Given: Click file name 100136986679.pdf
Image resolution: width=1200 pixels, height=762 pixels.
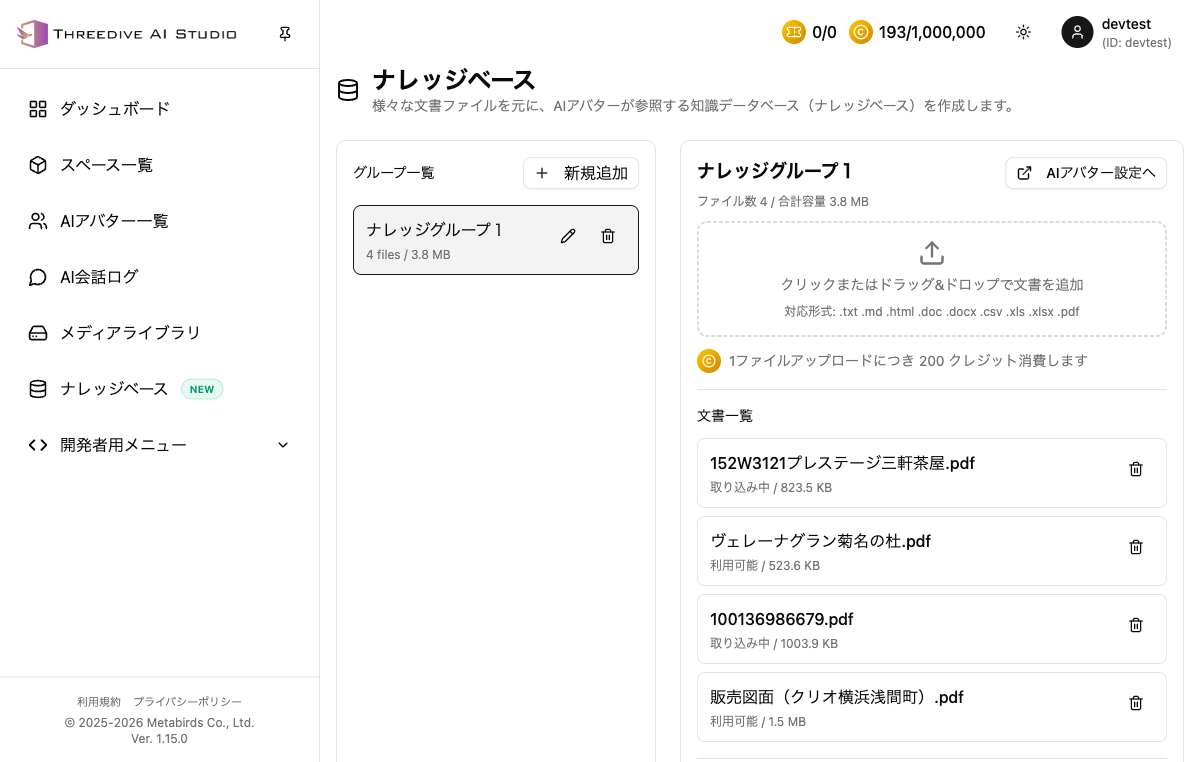Looking at the screenshot, I should click(782, 619).
